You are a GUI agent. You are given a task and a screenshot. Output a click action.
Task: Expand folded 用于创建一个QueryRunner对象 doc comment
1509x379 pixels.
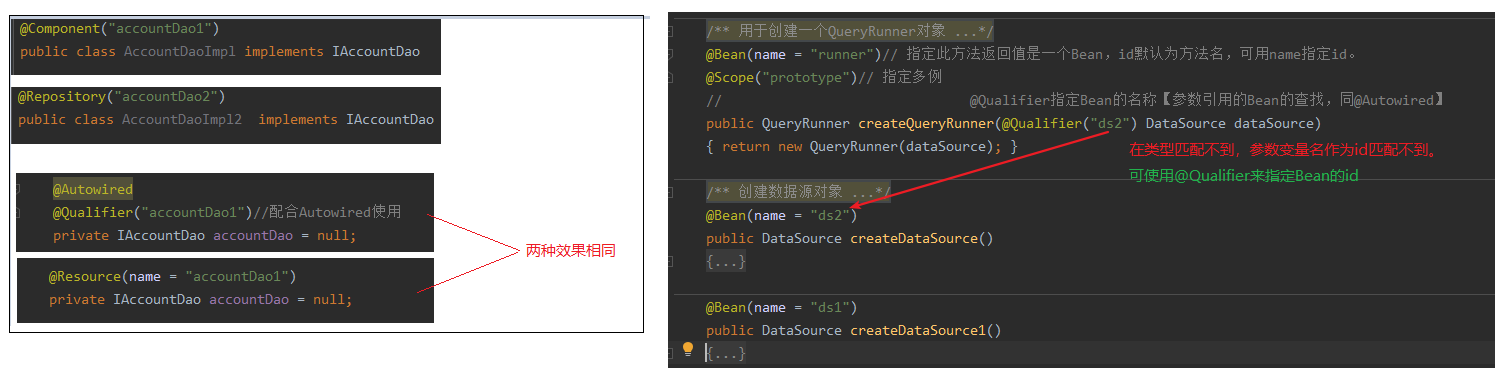[x=850, y=32]
